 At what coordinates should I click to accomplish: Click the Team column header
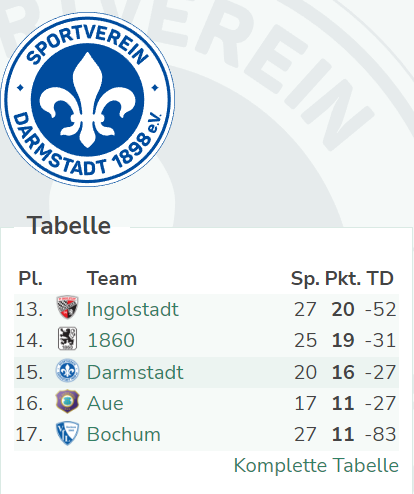(112, 278)
